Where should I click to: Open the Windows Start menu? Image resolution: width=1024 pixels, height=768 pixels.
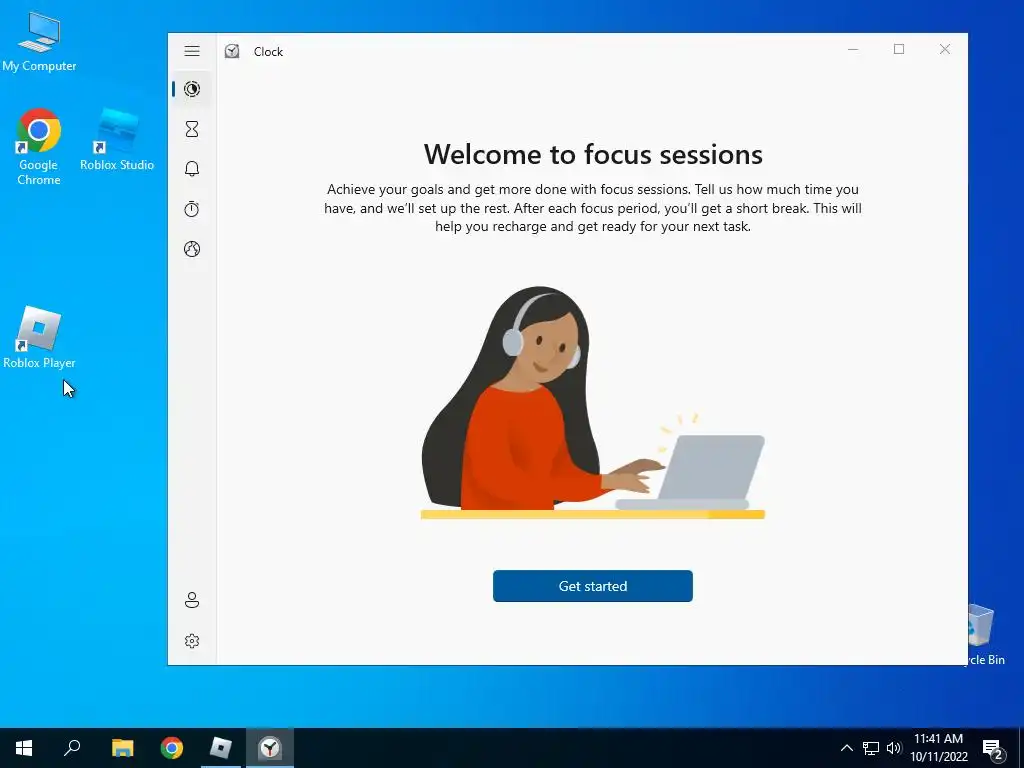24,748
